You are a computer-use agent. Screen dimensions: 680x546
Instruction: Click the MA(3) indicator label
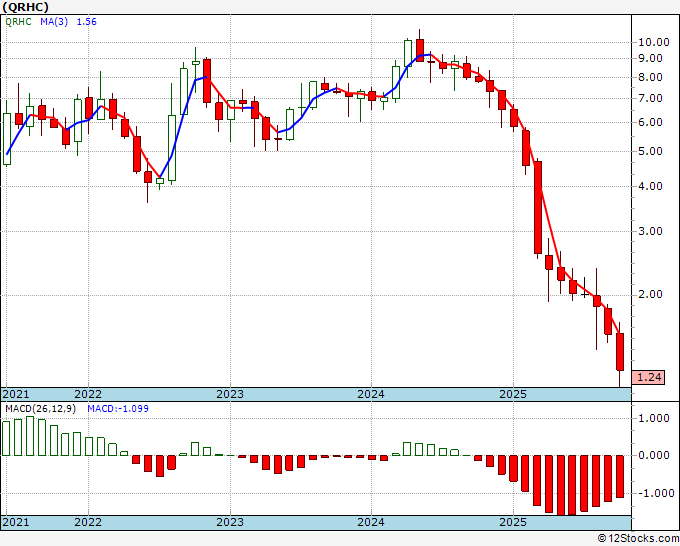point(54,22)
